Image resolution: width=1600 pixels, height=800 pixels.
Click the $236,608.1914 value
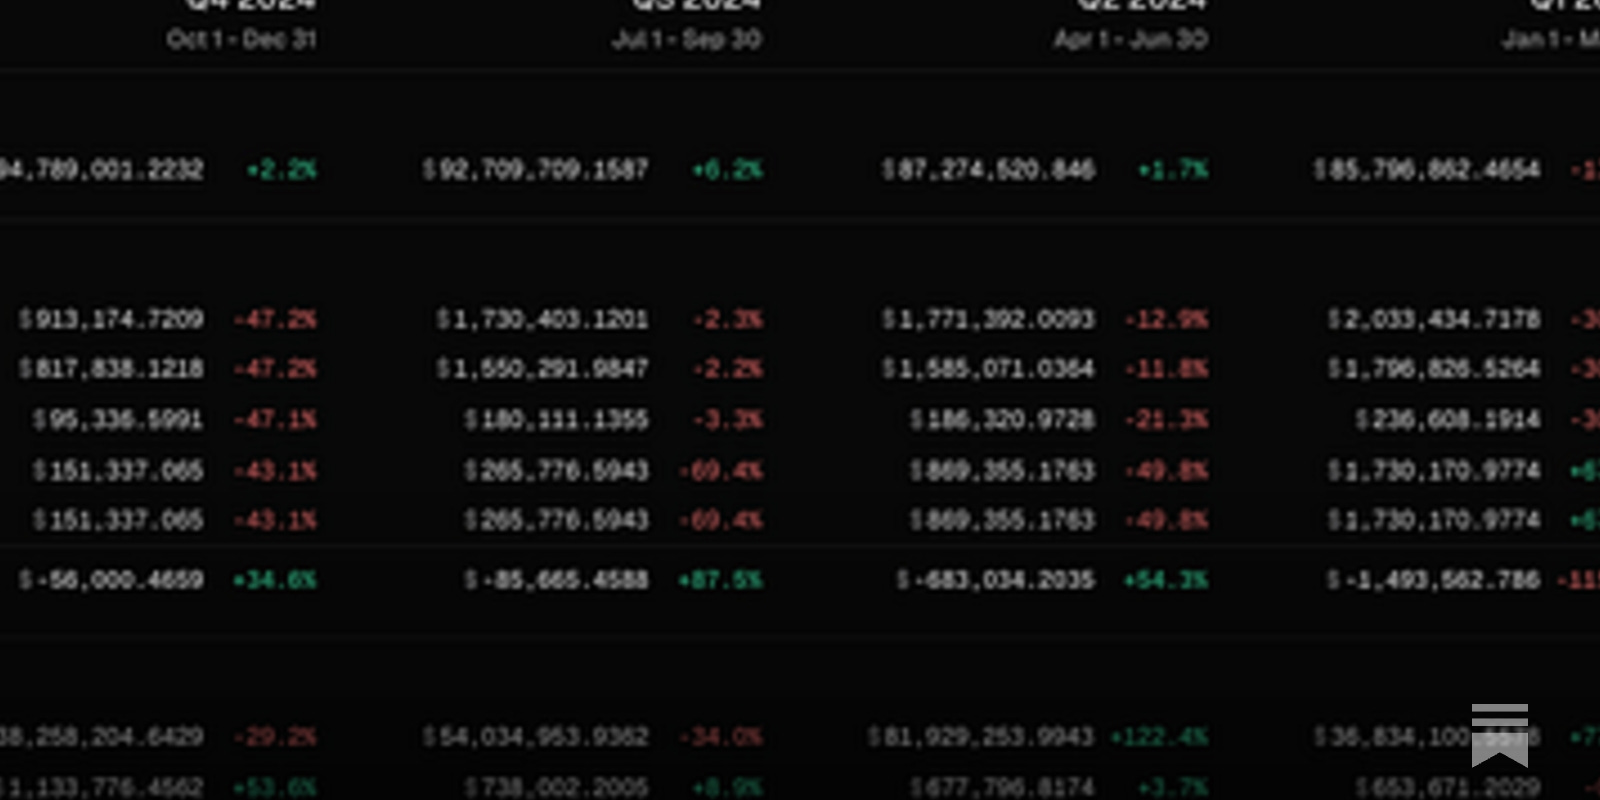(1448, 419)
